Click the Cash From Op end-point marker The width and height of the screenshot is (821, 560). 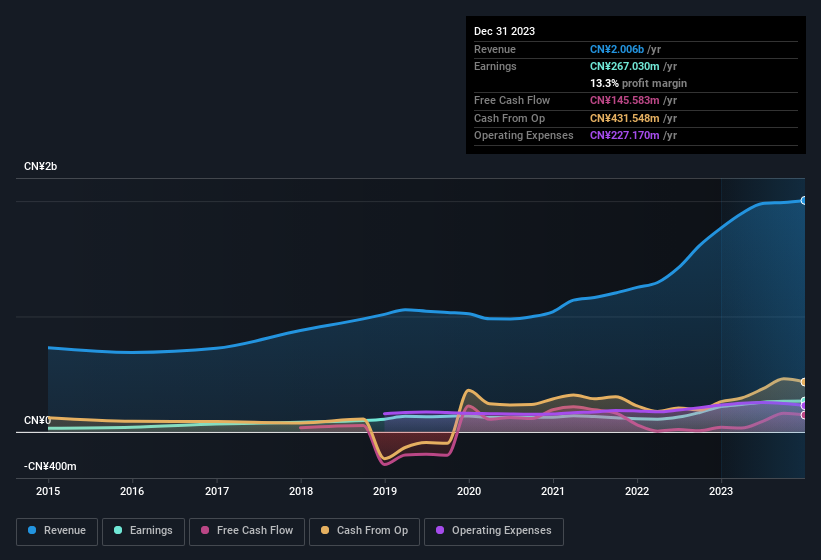804,382
